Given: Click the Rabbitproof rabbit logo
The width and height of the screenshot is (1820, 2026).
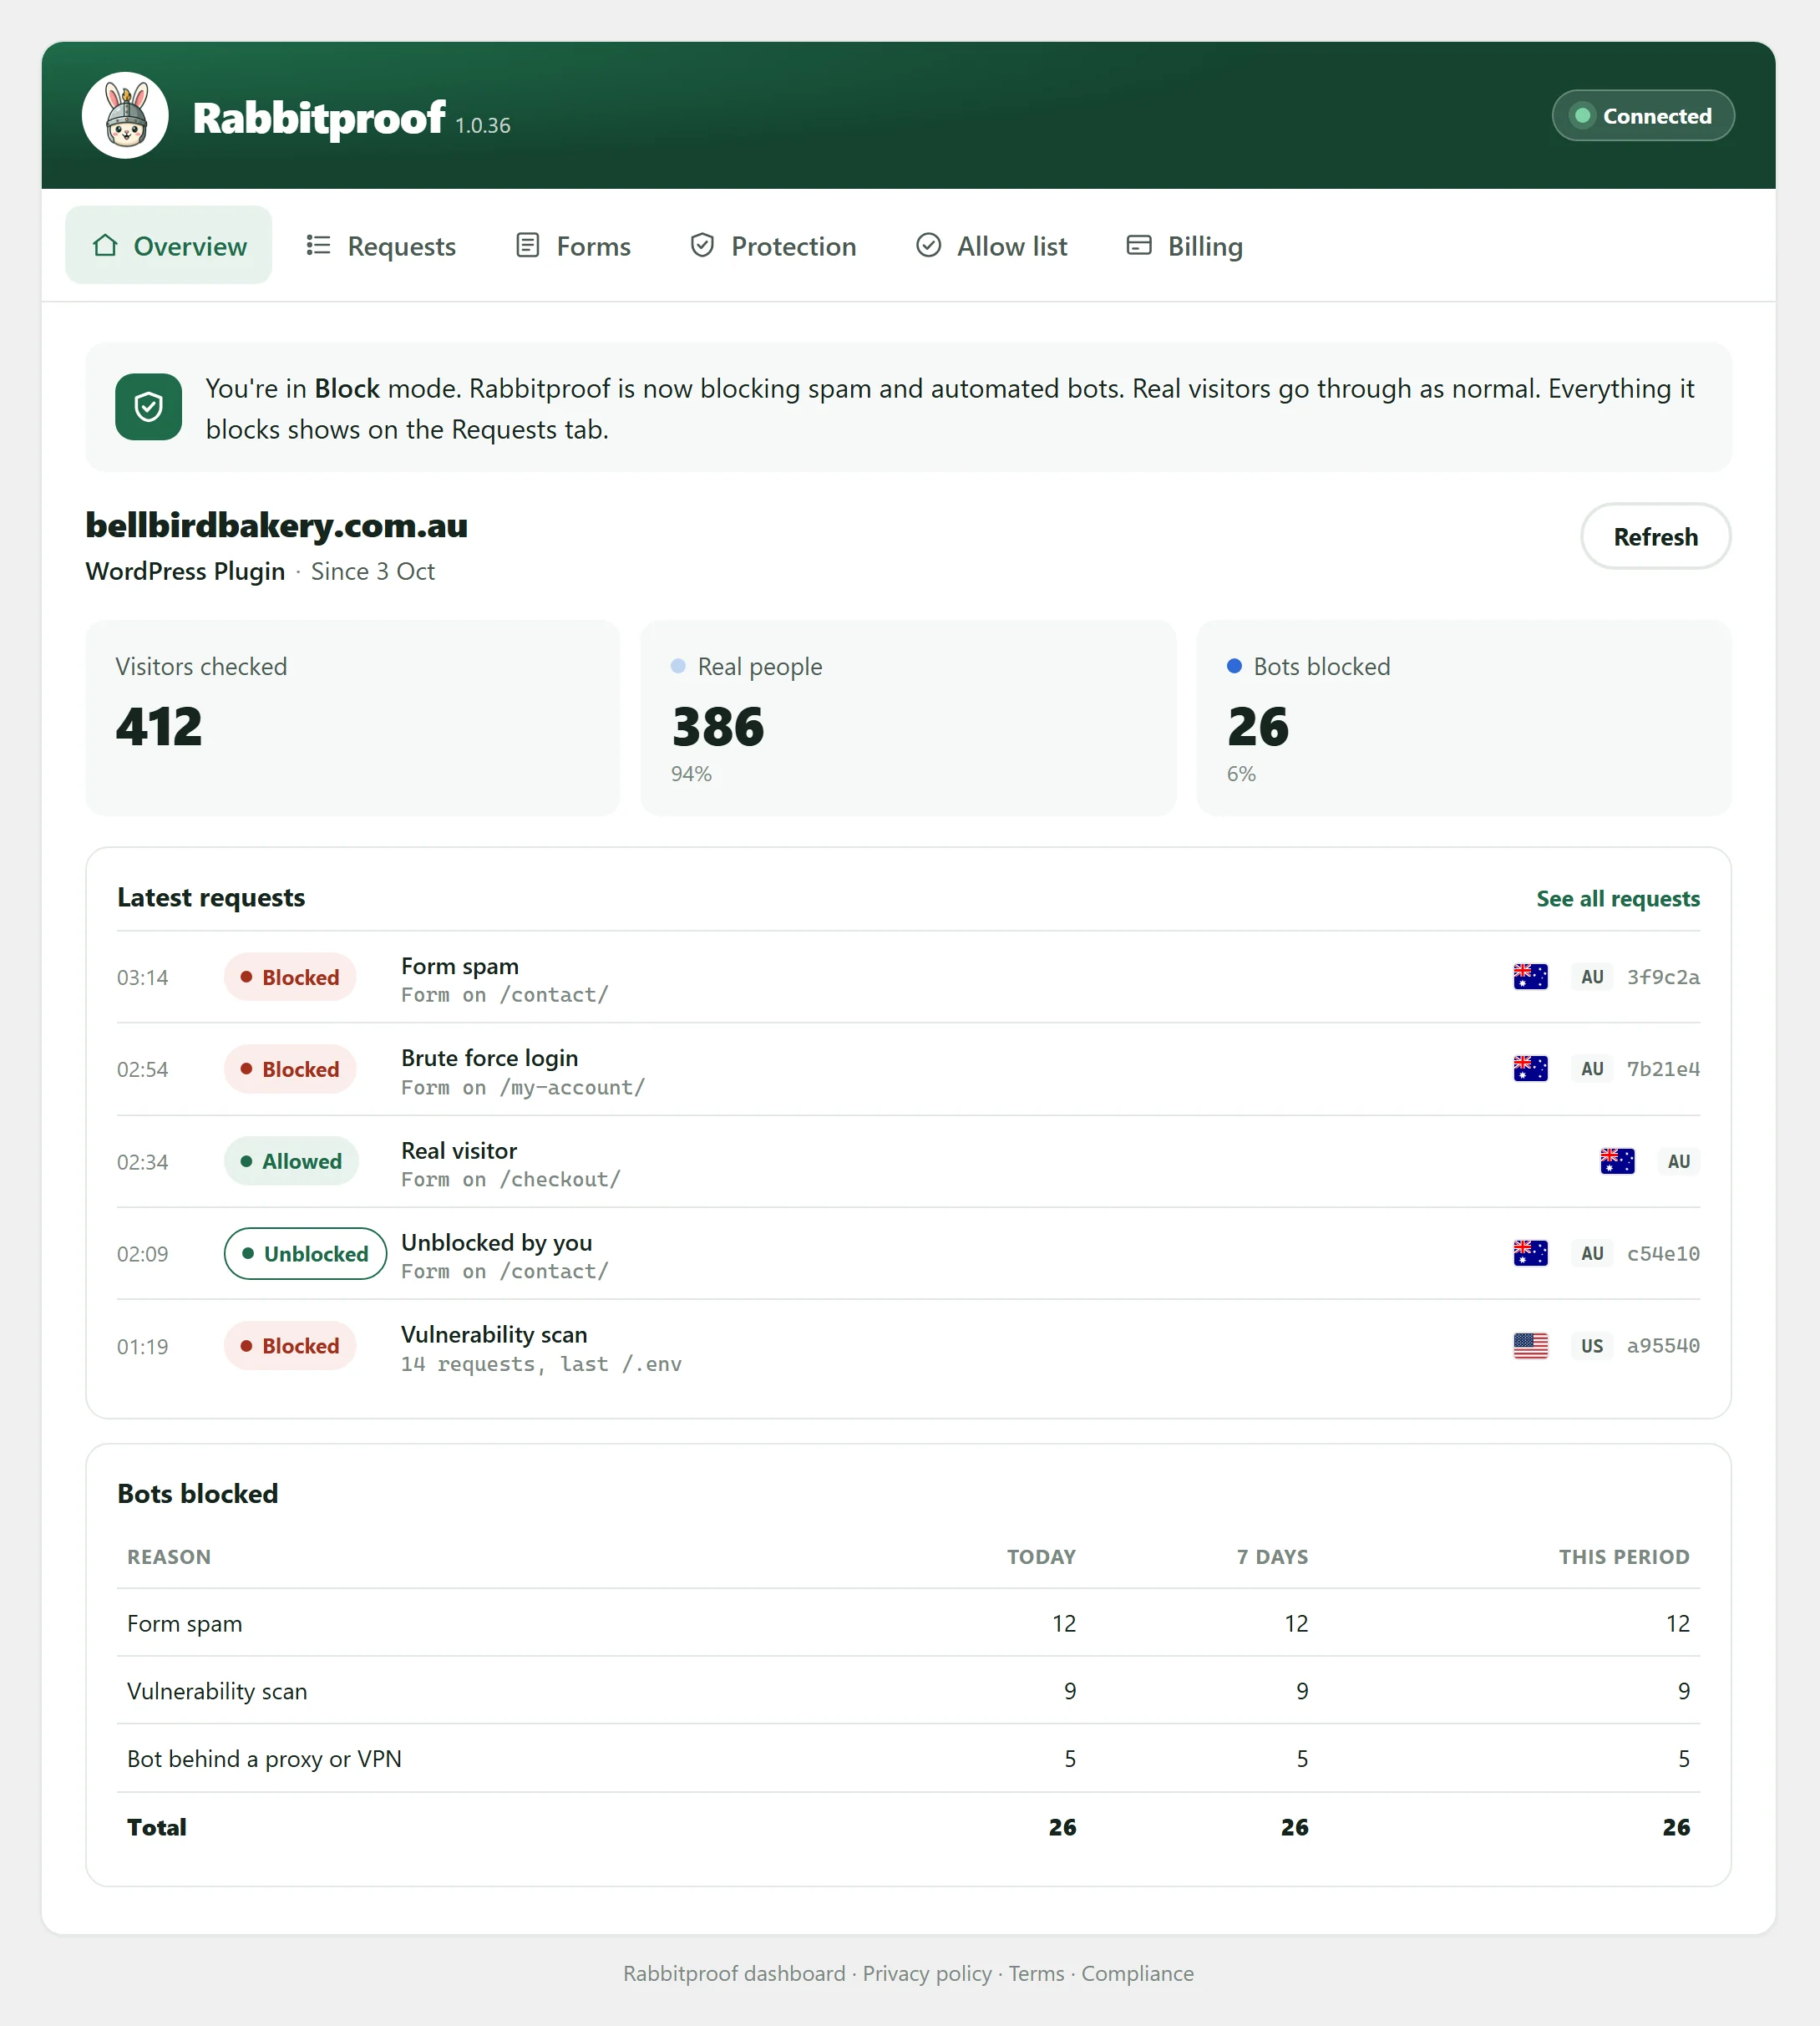Looking at the screenshot, I should tap(125, 115).
